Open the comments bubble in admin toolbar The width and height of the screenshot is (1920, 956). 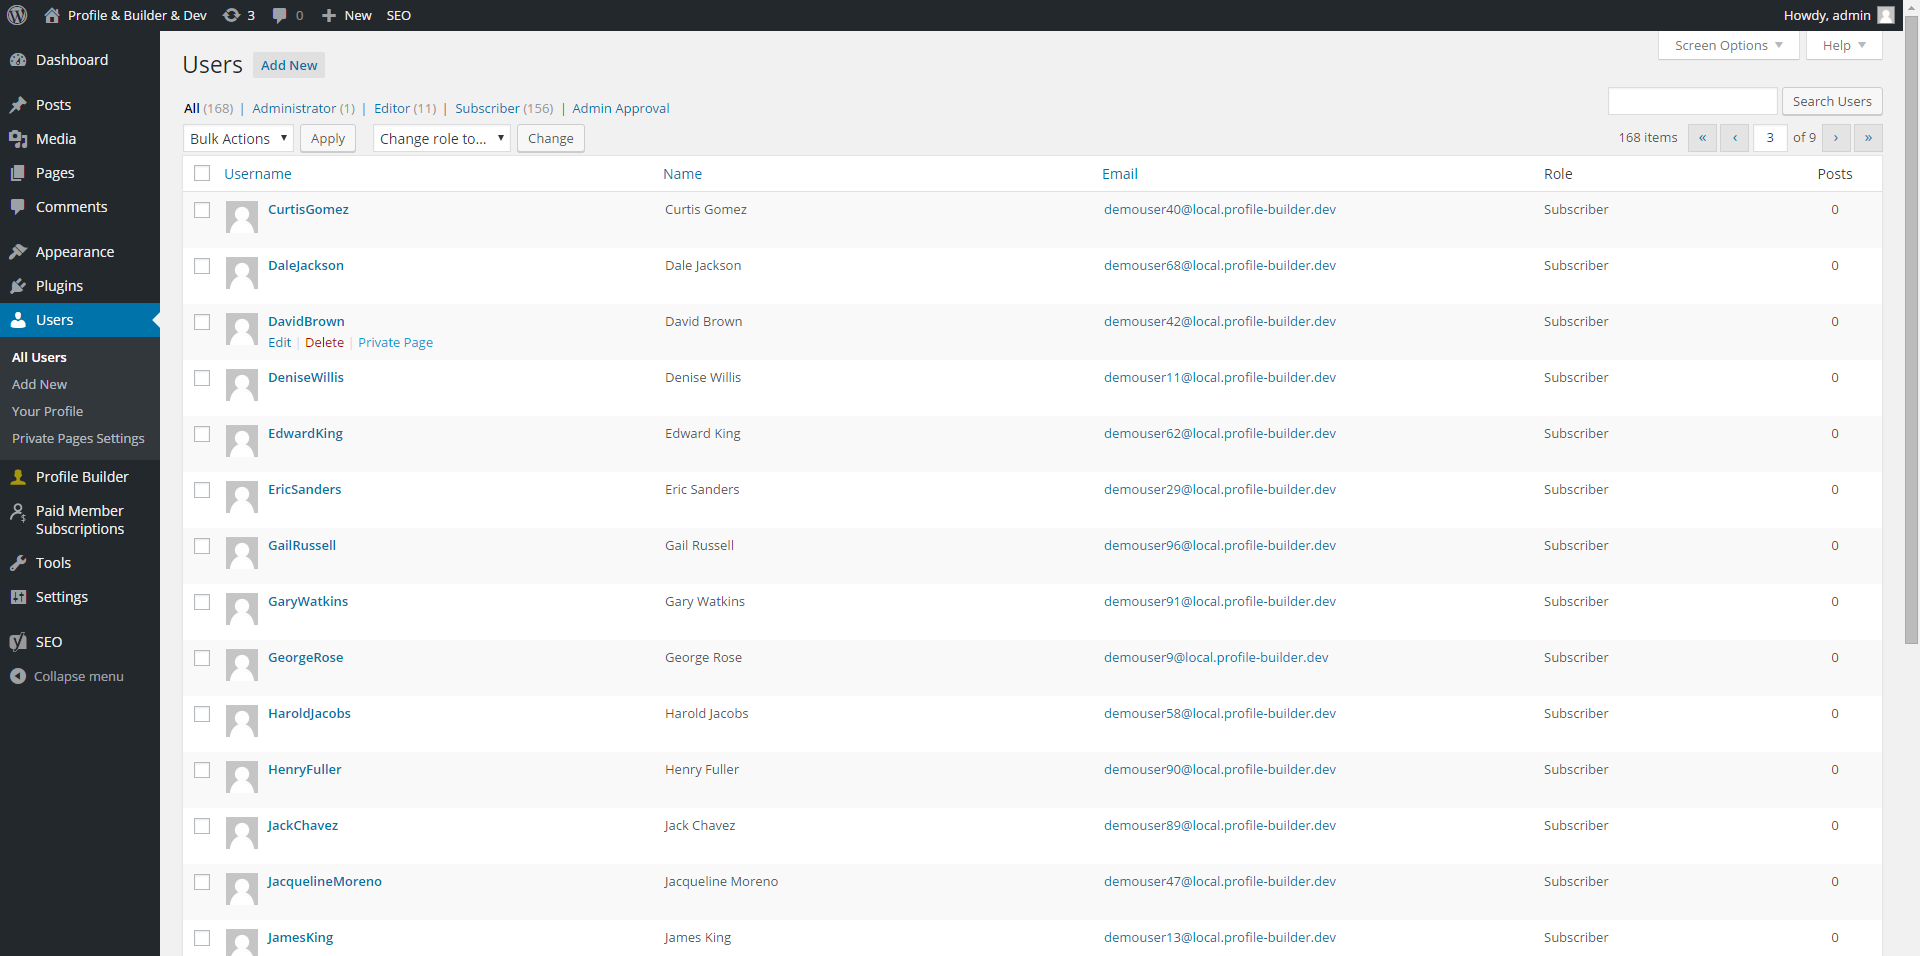click(281, 15)
